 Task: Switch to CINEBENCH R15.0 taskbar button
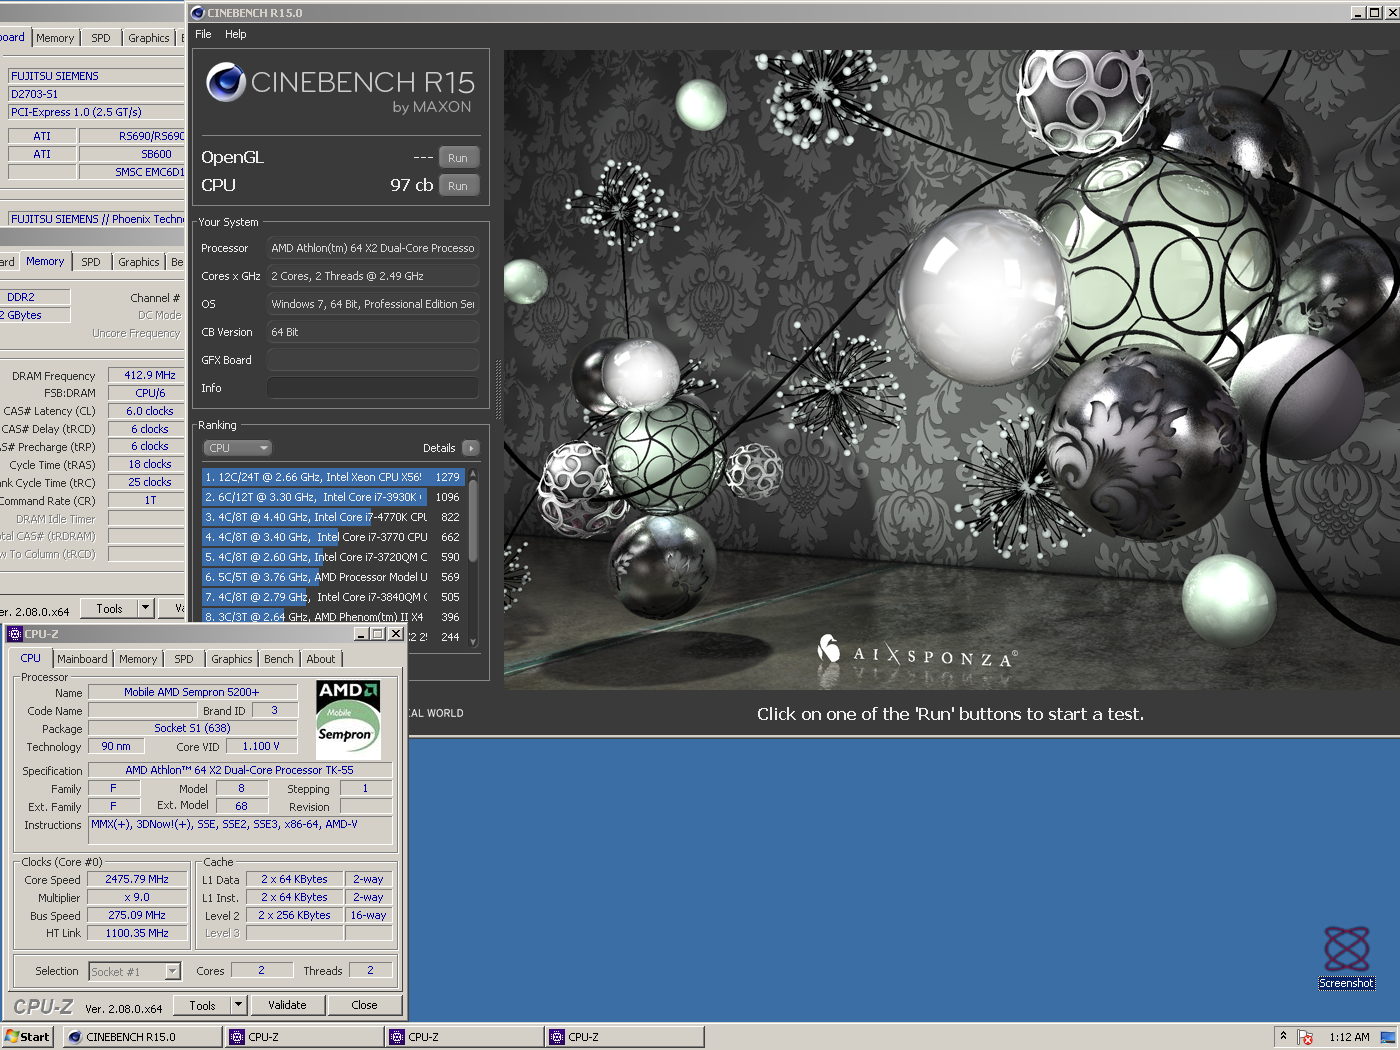143,1037
